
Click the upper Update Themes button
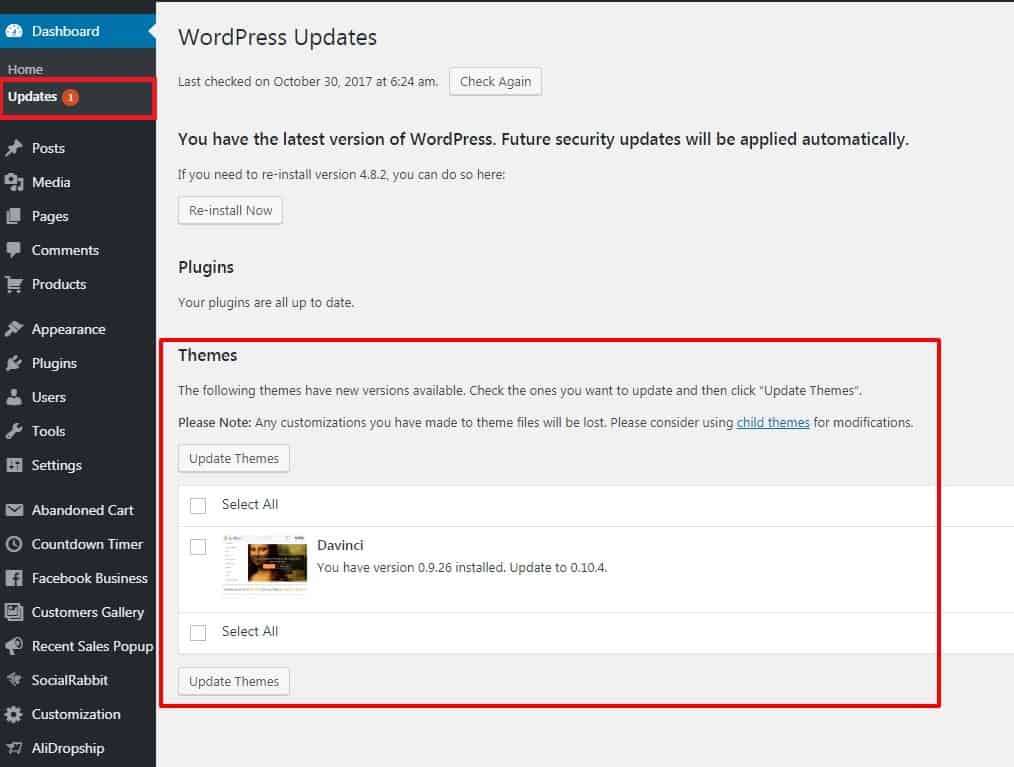[x=234, y=459]
